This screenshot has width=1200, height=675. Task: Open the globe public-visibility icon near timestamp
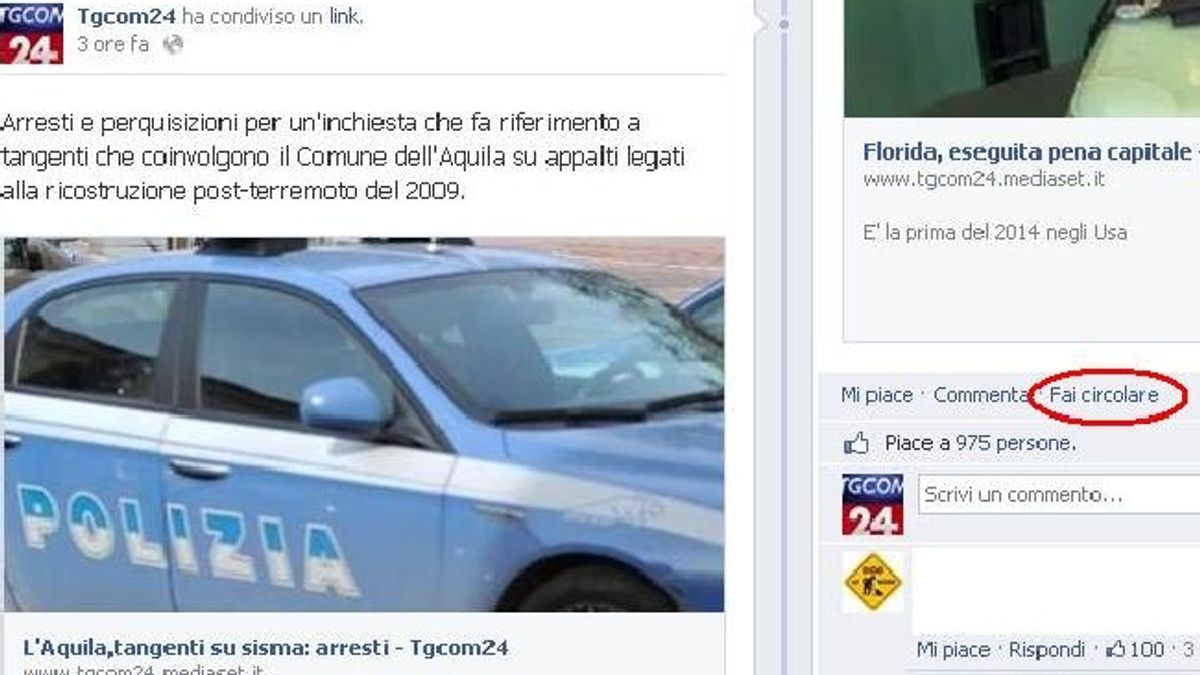[173, 45]
